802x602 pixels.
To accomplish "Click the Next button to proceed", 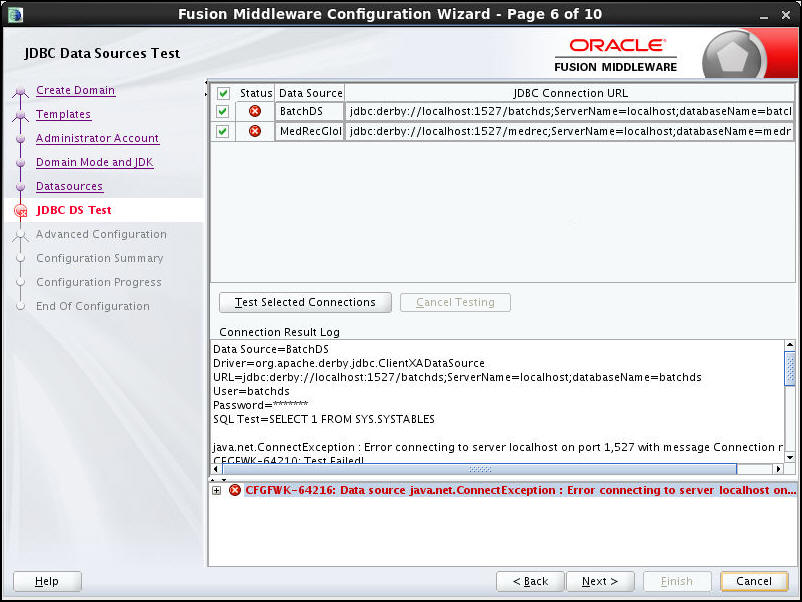I will click(x=600, y=581).
